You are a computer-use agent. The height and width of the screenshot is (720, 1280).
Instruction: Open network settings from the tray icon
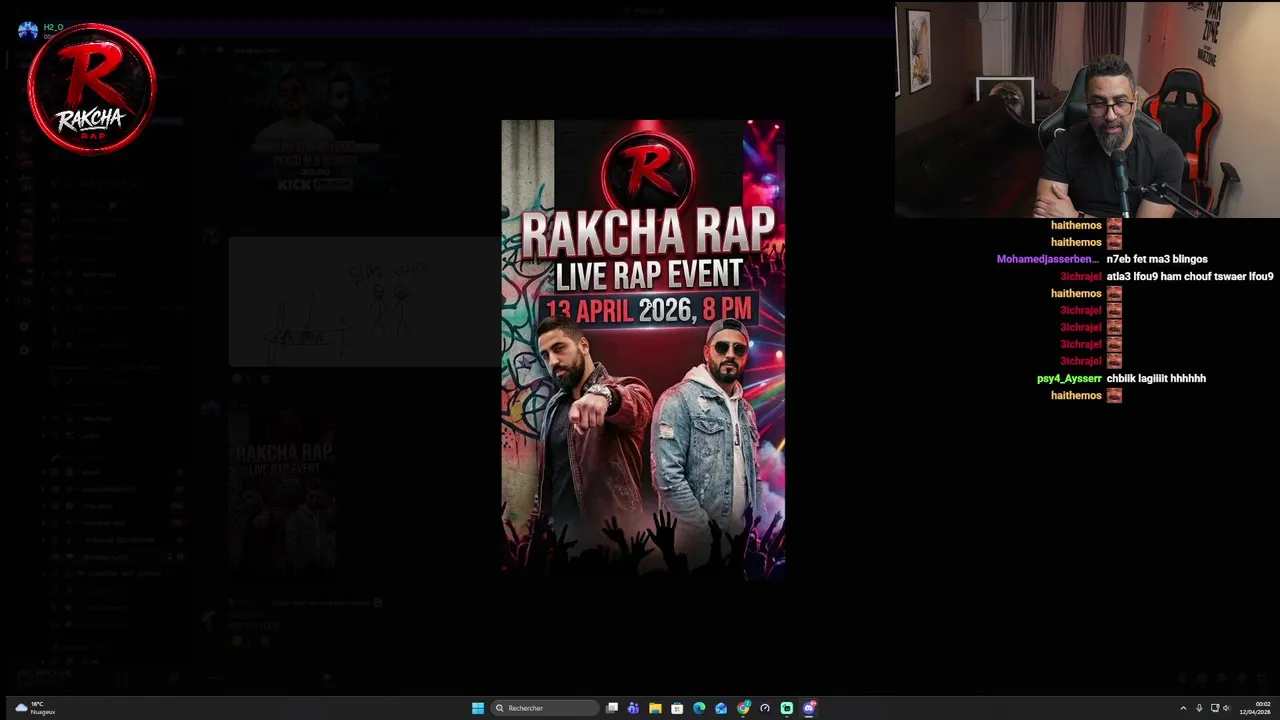pos(1215,708)
